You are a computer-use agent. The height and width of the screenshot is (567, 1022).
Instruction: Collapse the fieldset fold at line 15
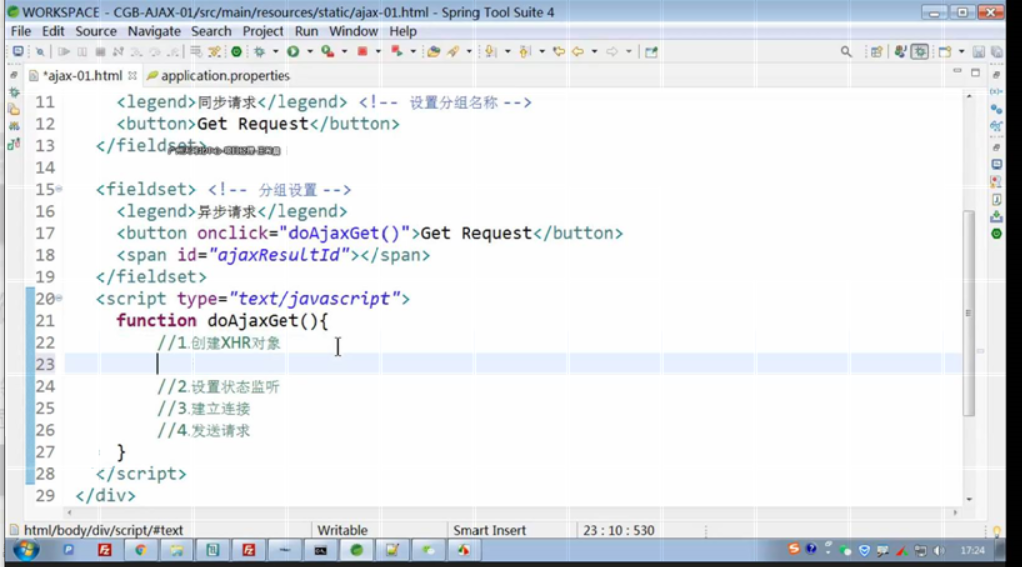(x=59, y=189)
